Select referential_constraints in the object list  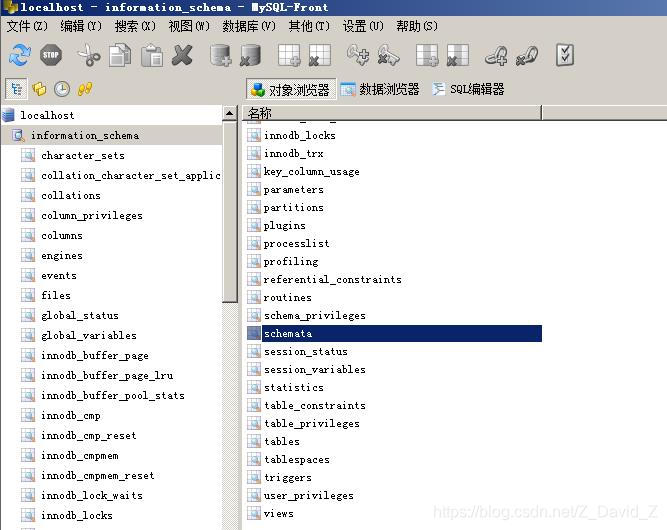[333, 279]
